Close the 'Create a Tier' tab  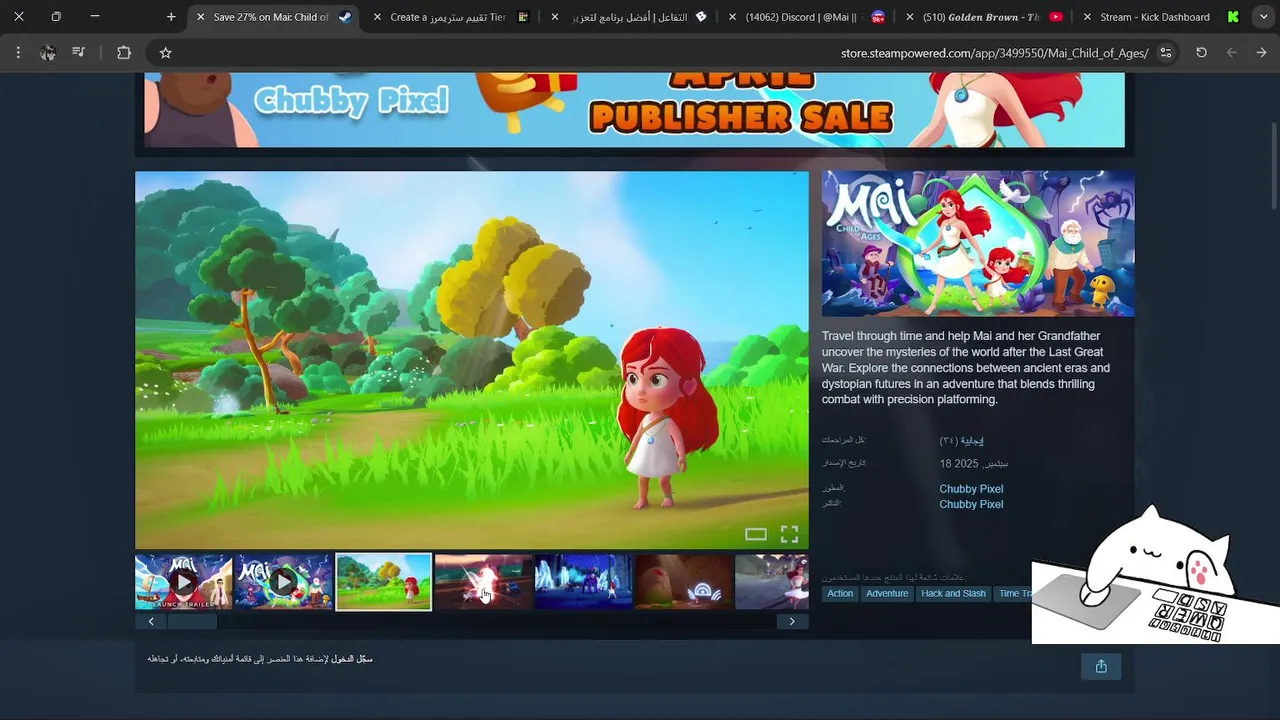[377, 17]
